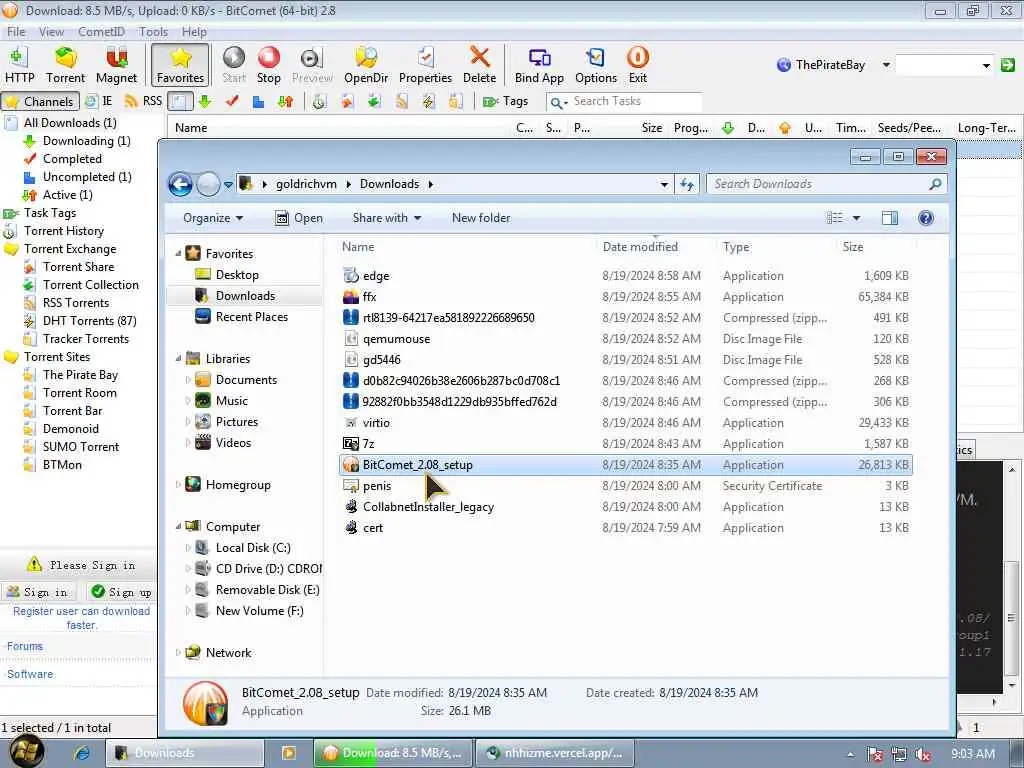Expand the Homegroup tree node
Screen dimensions: 1024x768
pyautogui.click(x=178, y=485)
